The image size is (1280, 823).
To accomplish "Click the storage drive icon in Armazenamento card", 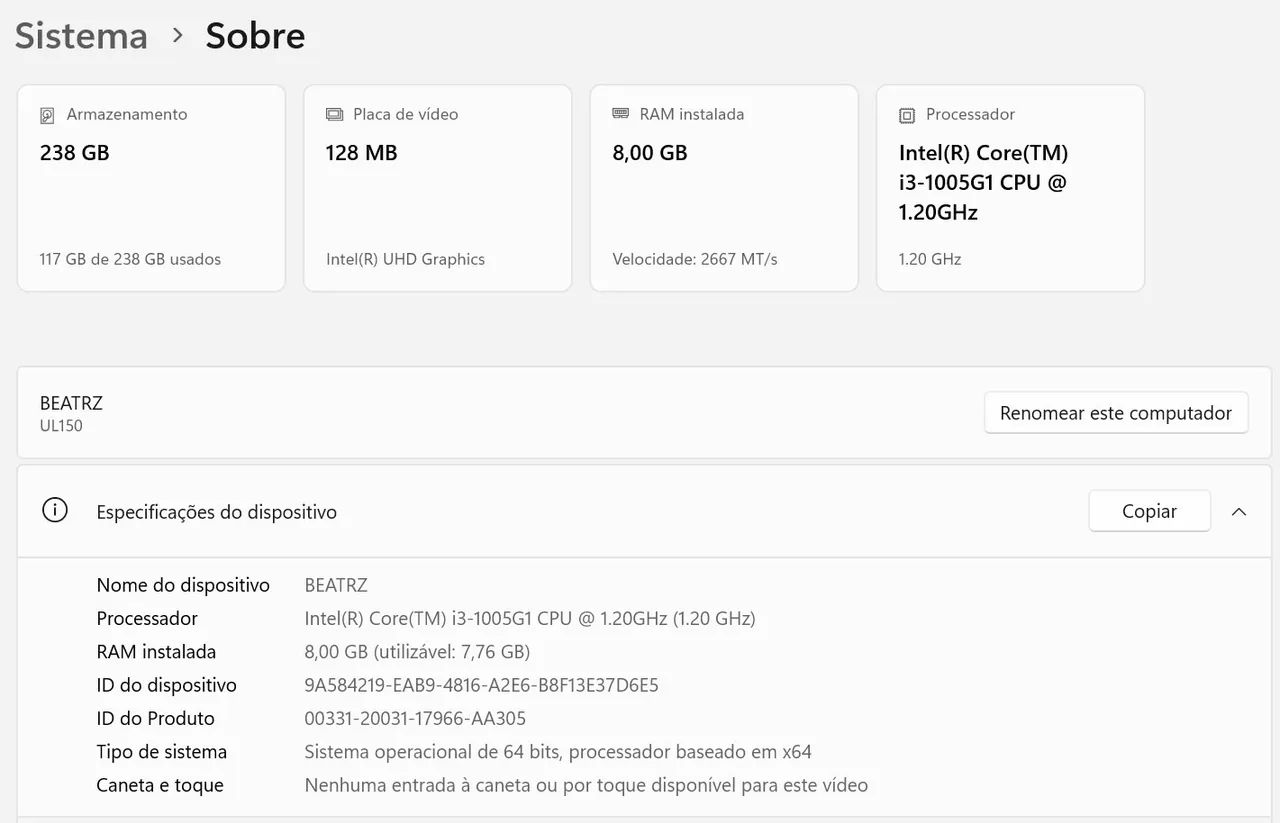I will click(47, 115).
